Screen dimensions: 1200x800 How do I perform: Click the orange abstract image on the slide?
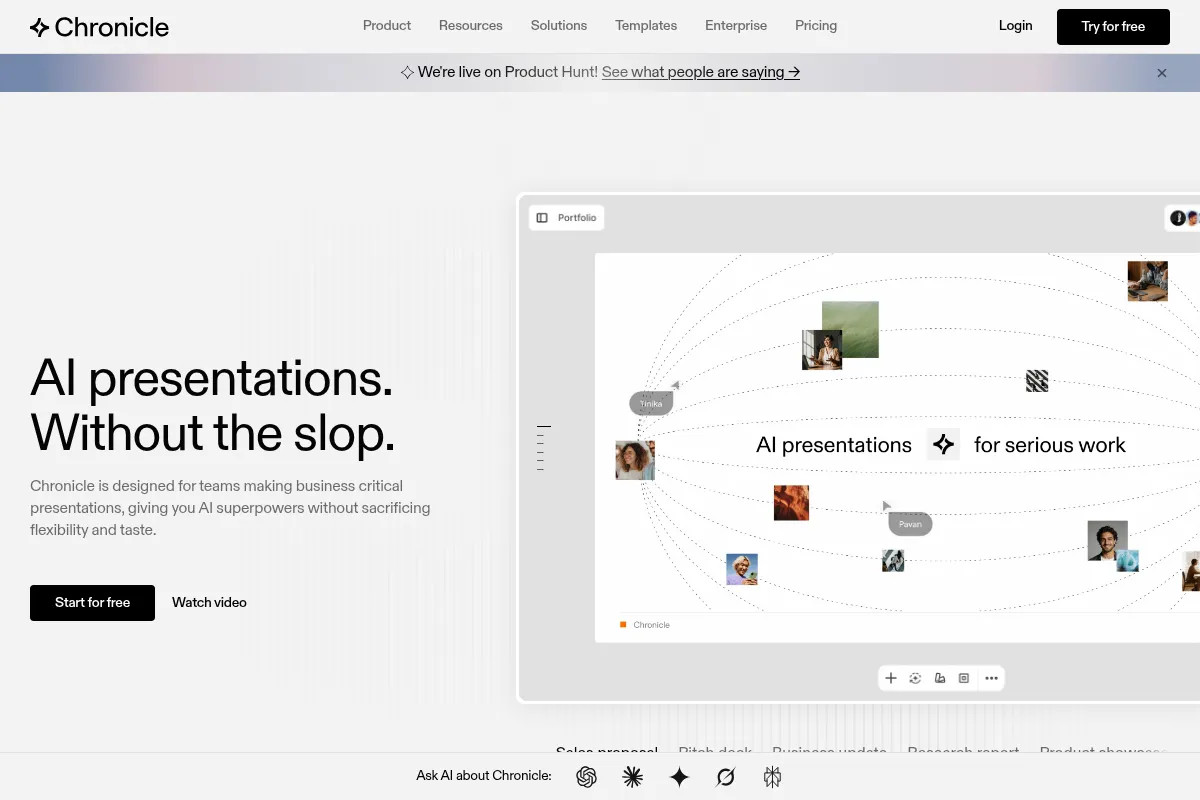pos(791,503)
